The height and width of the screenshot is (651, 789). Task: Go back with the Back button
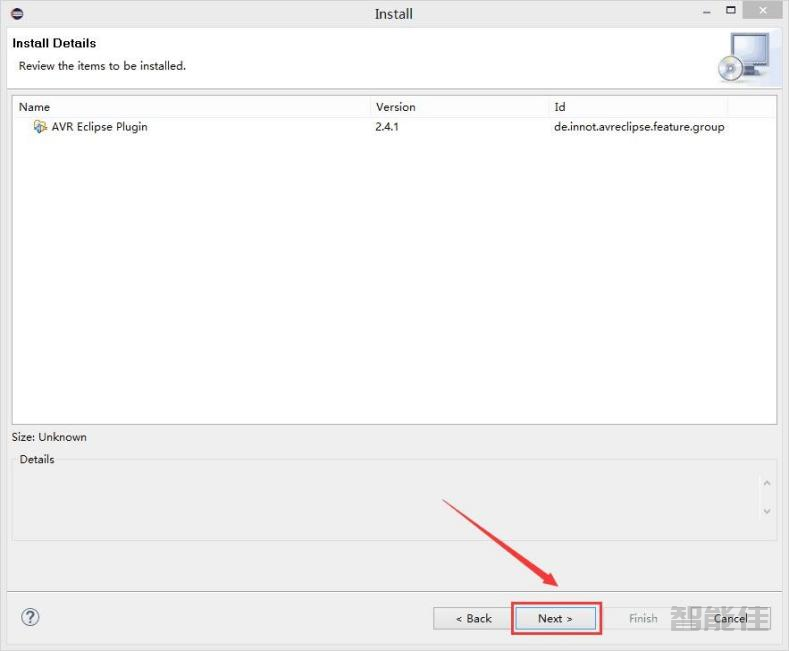[473, 618]
